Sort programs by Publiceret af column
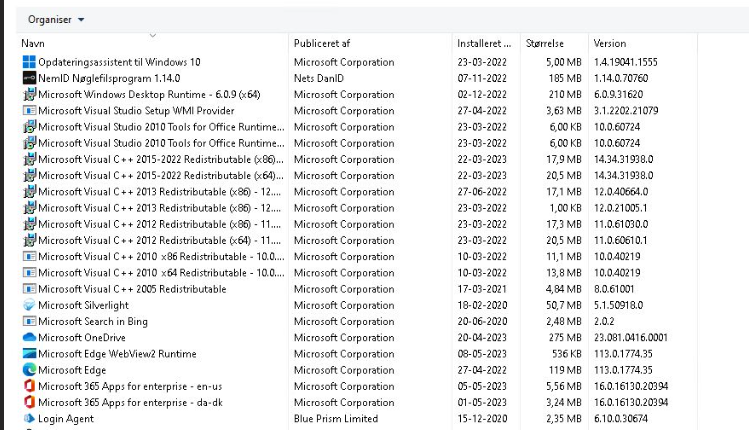This screenshot has width=749, height=430. click(322, 44)
